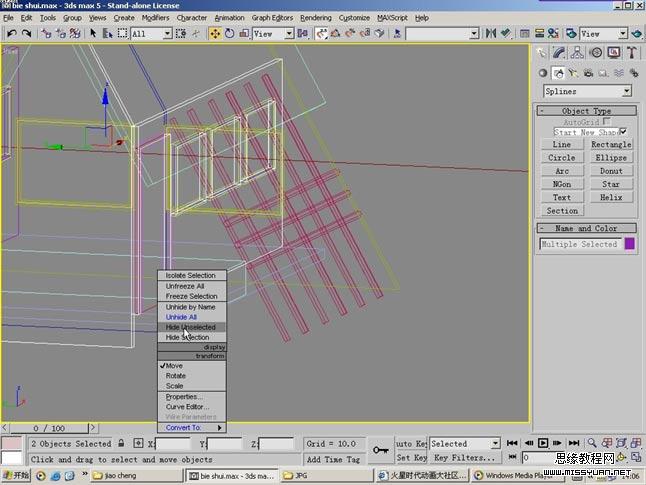646x485 pixels.
Task: Collapse the Name and Color rollout
Action: tap(586, 228)
